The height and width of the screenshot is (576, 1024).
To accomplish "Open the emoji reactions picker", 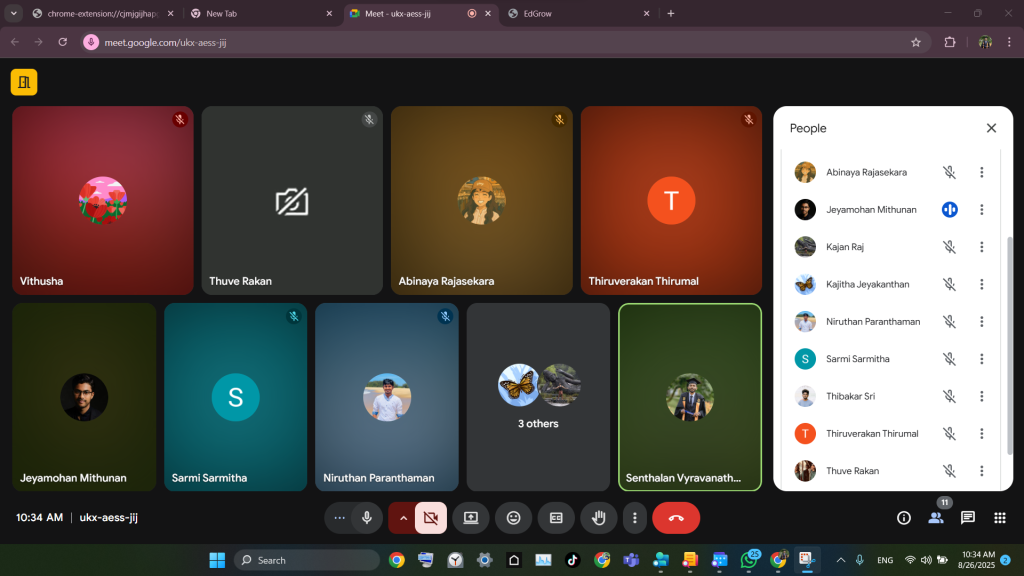I will pyautogui.click(x=514, y=518).
